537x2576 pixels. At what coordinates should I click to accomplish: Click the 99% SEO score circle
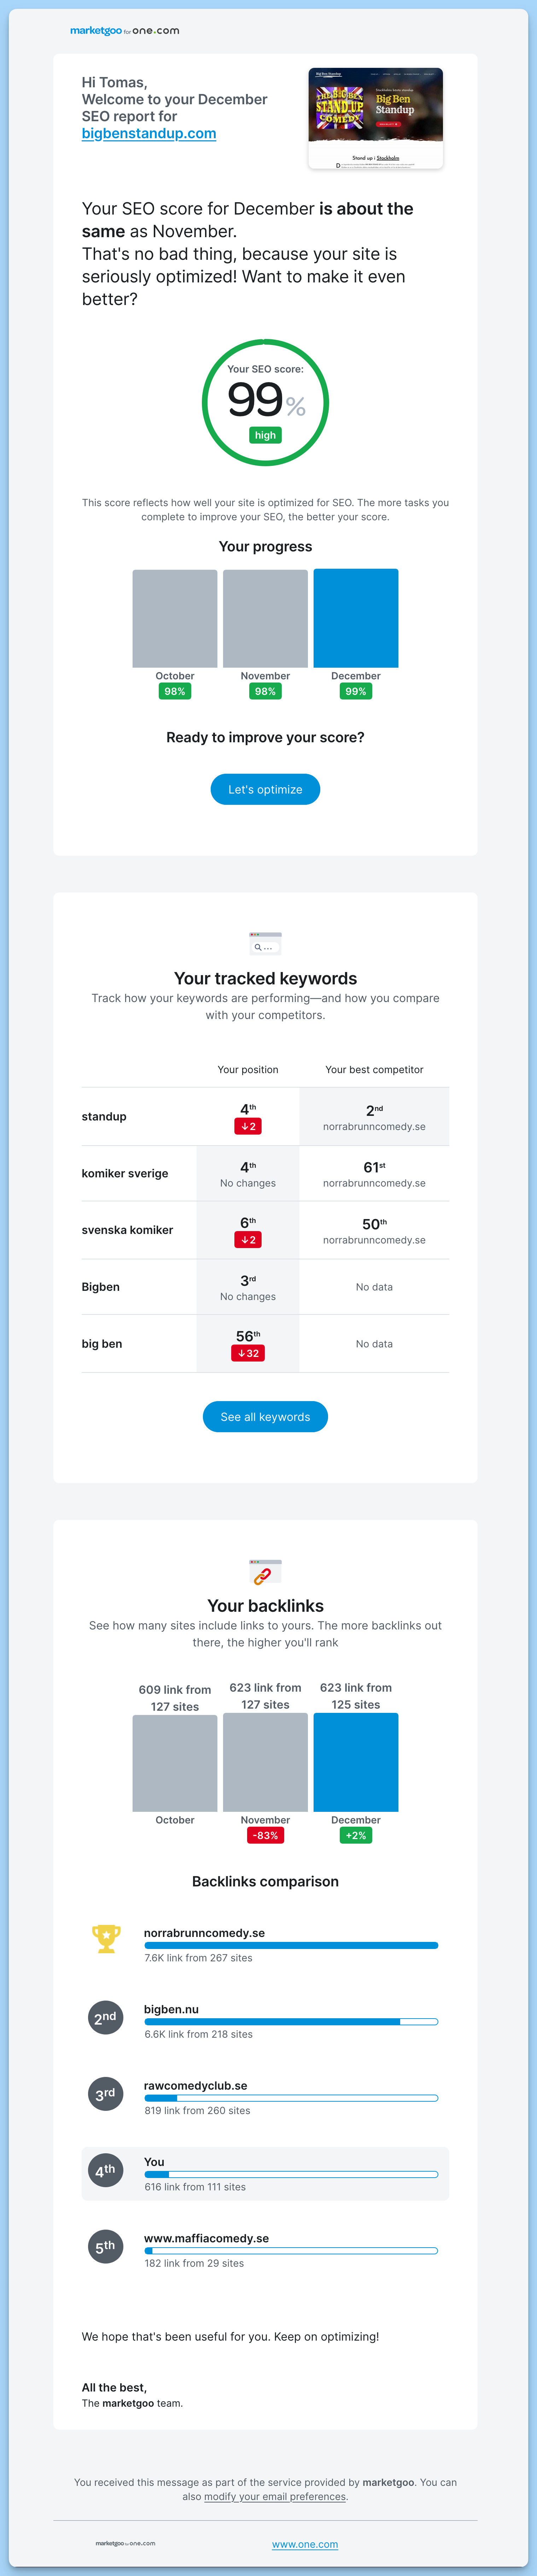(x=265, y=402)
